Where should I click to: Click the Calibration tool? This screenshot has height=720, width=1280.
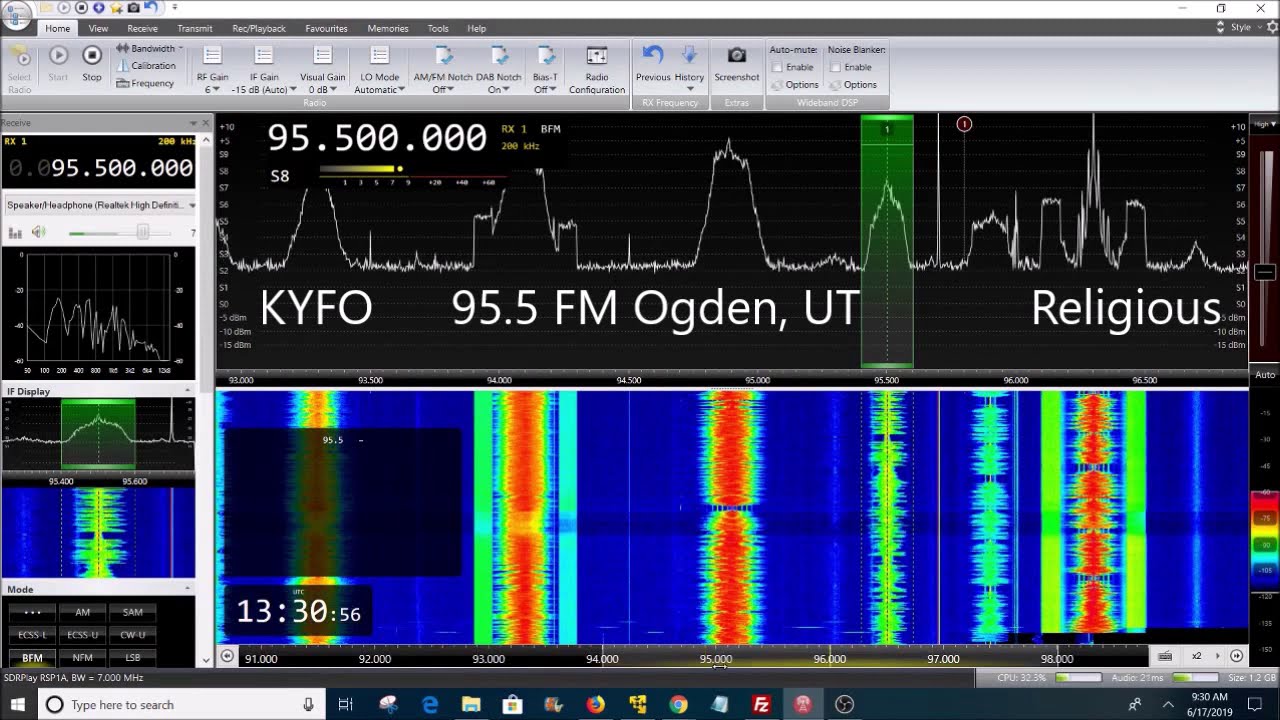146,66
